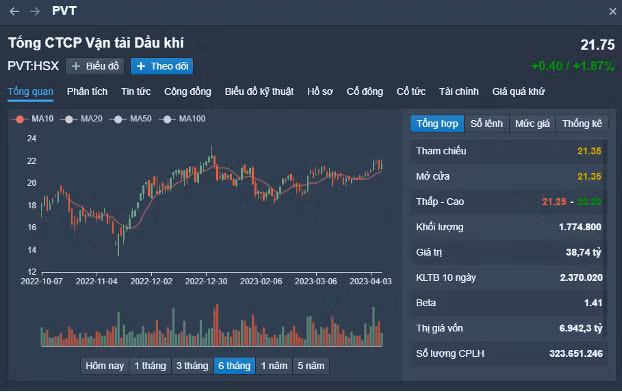622x392 pixels.
Task: Click the current price 21.75
Action: click(x=597, y=45)
